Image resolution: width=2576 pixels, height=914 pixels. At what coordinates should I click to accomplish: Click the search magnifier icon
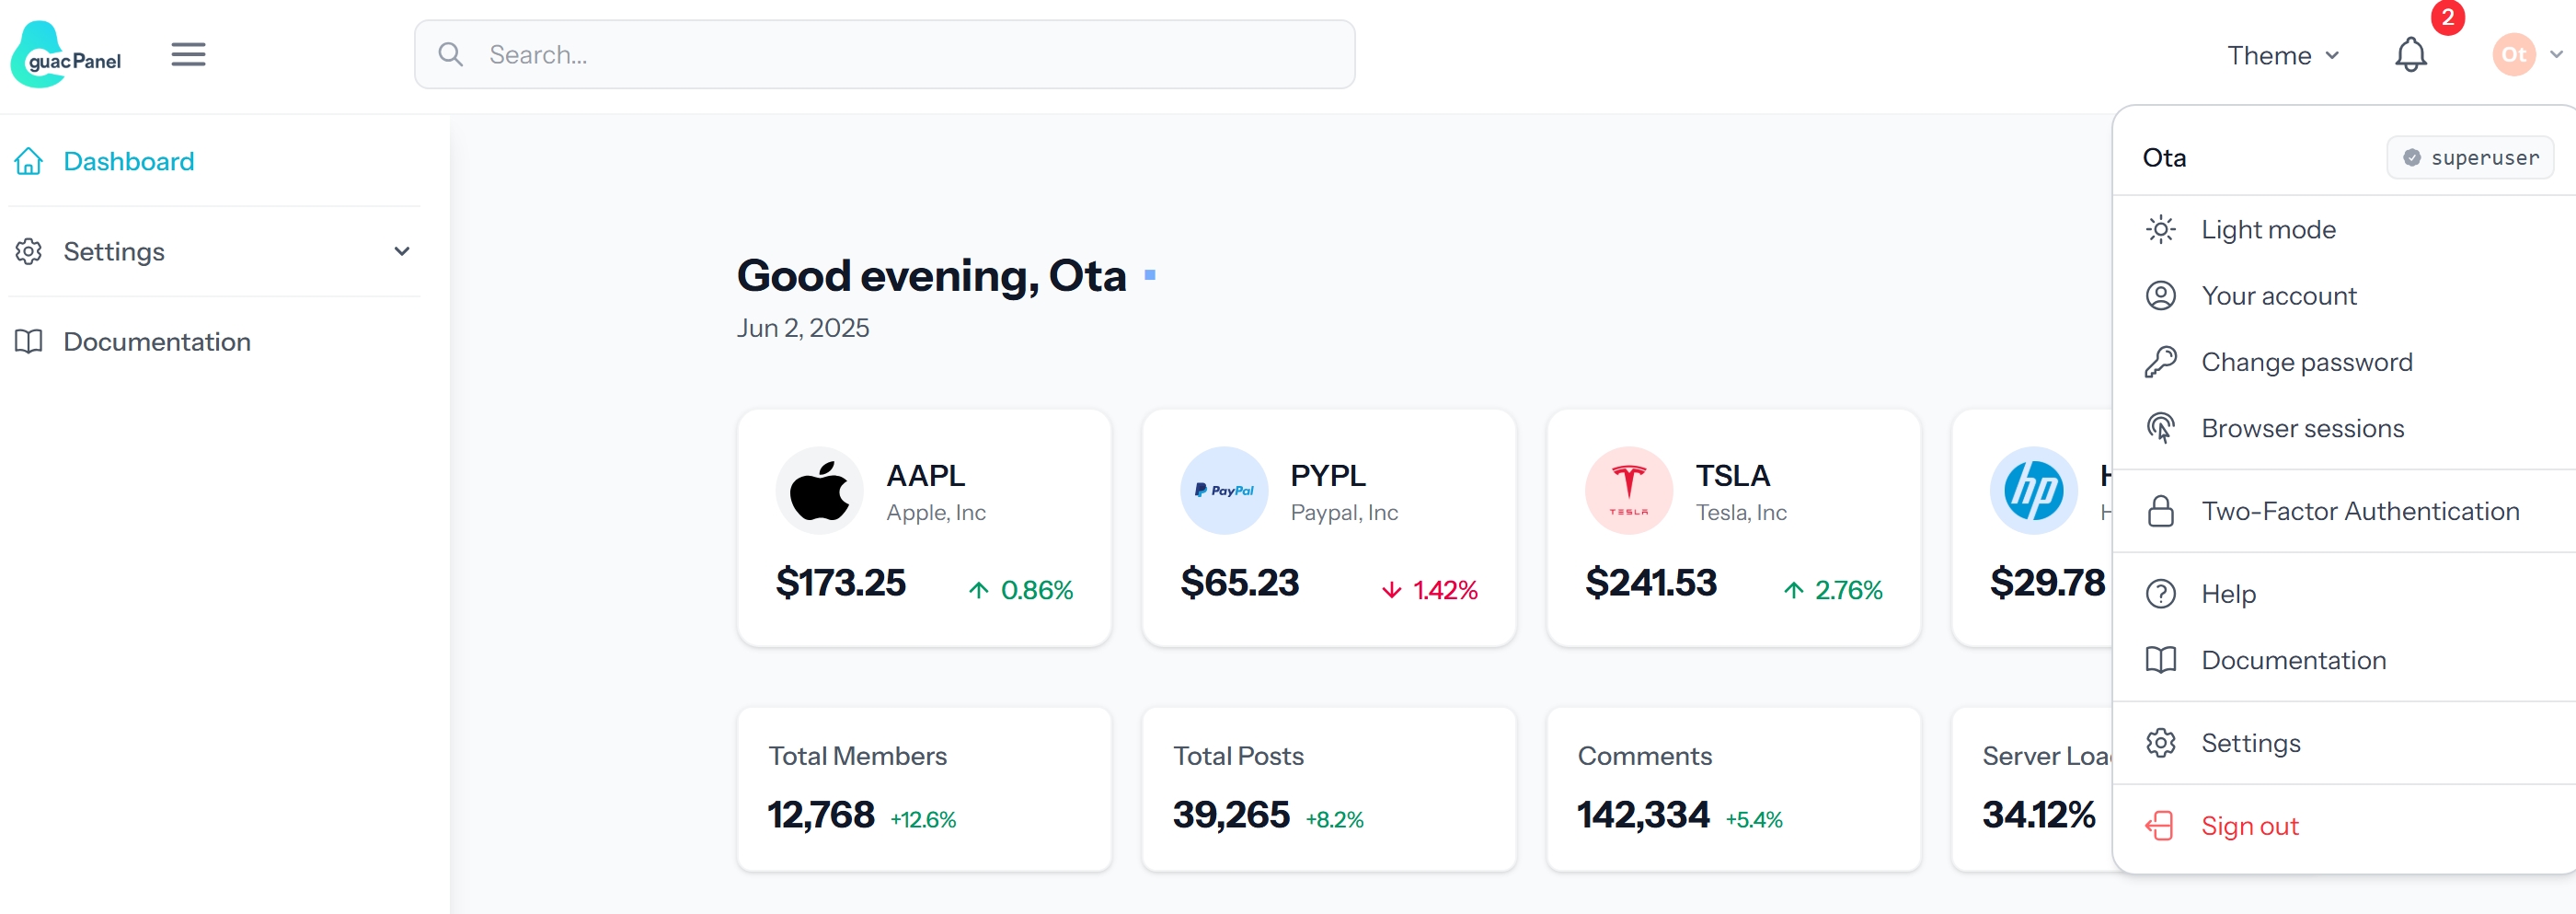(451, 54)
